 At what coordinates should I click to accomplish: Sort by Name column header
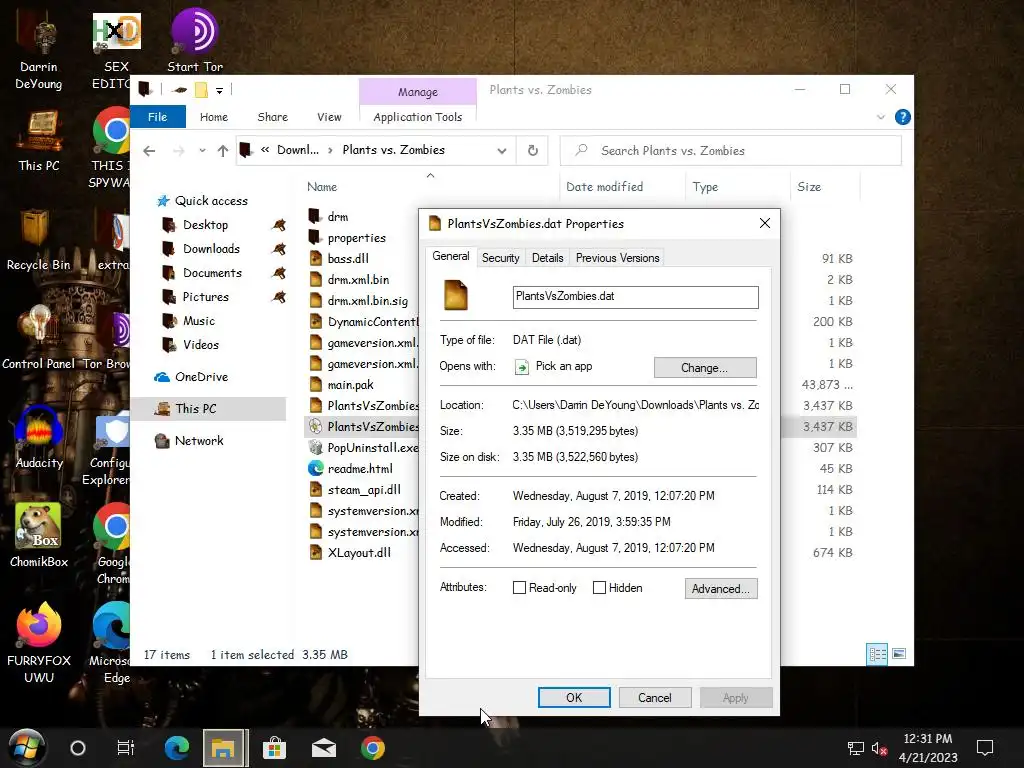tap(322, 187)
